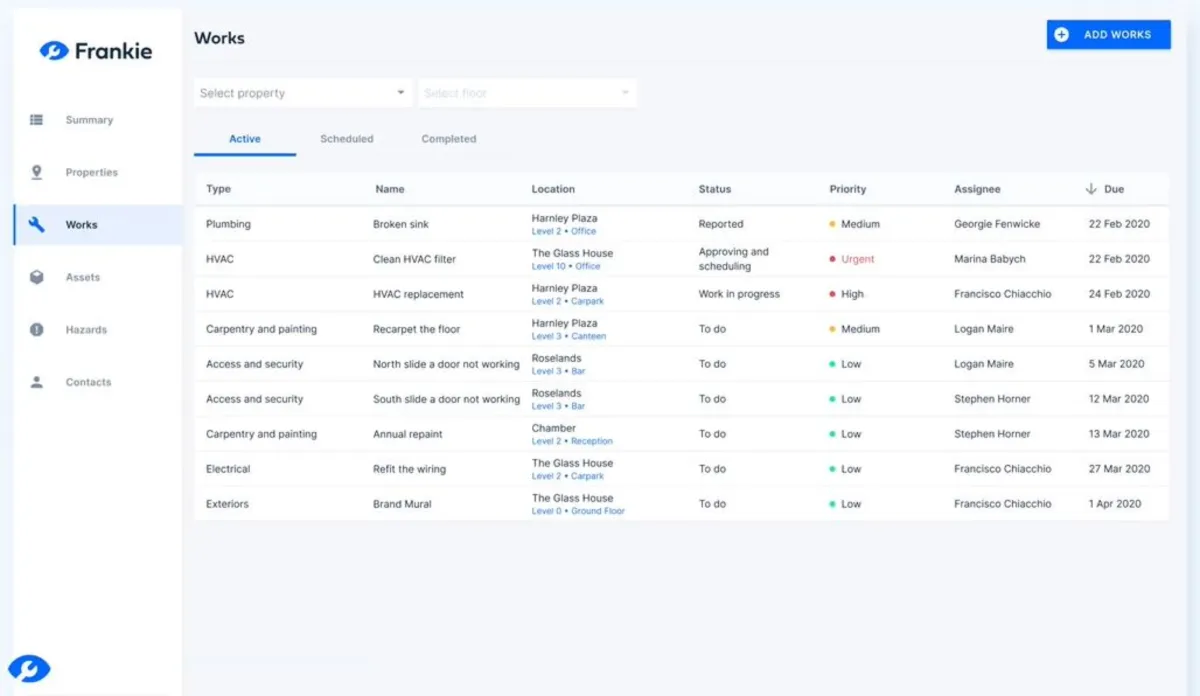1200x696 pixels.
Task: Switch to the Scheduled tab
Action: 346,139
